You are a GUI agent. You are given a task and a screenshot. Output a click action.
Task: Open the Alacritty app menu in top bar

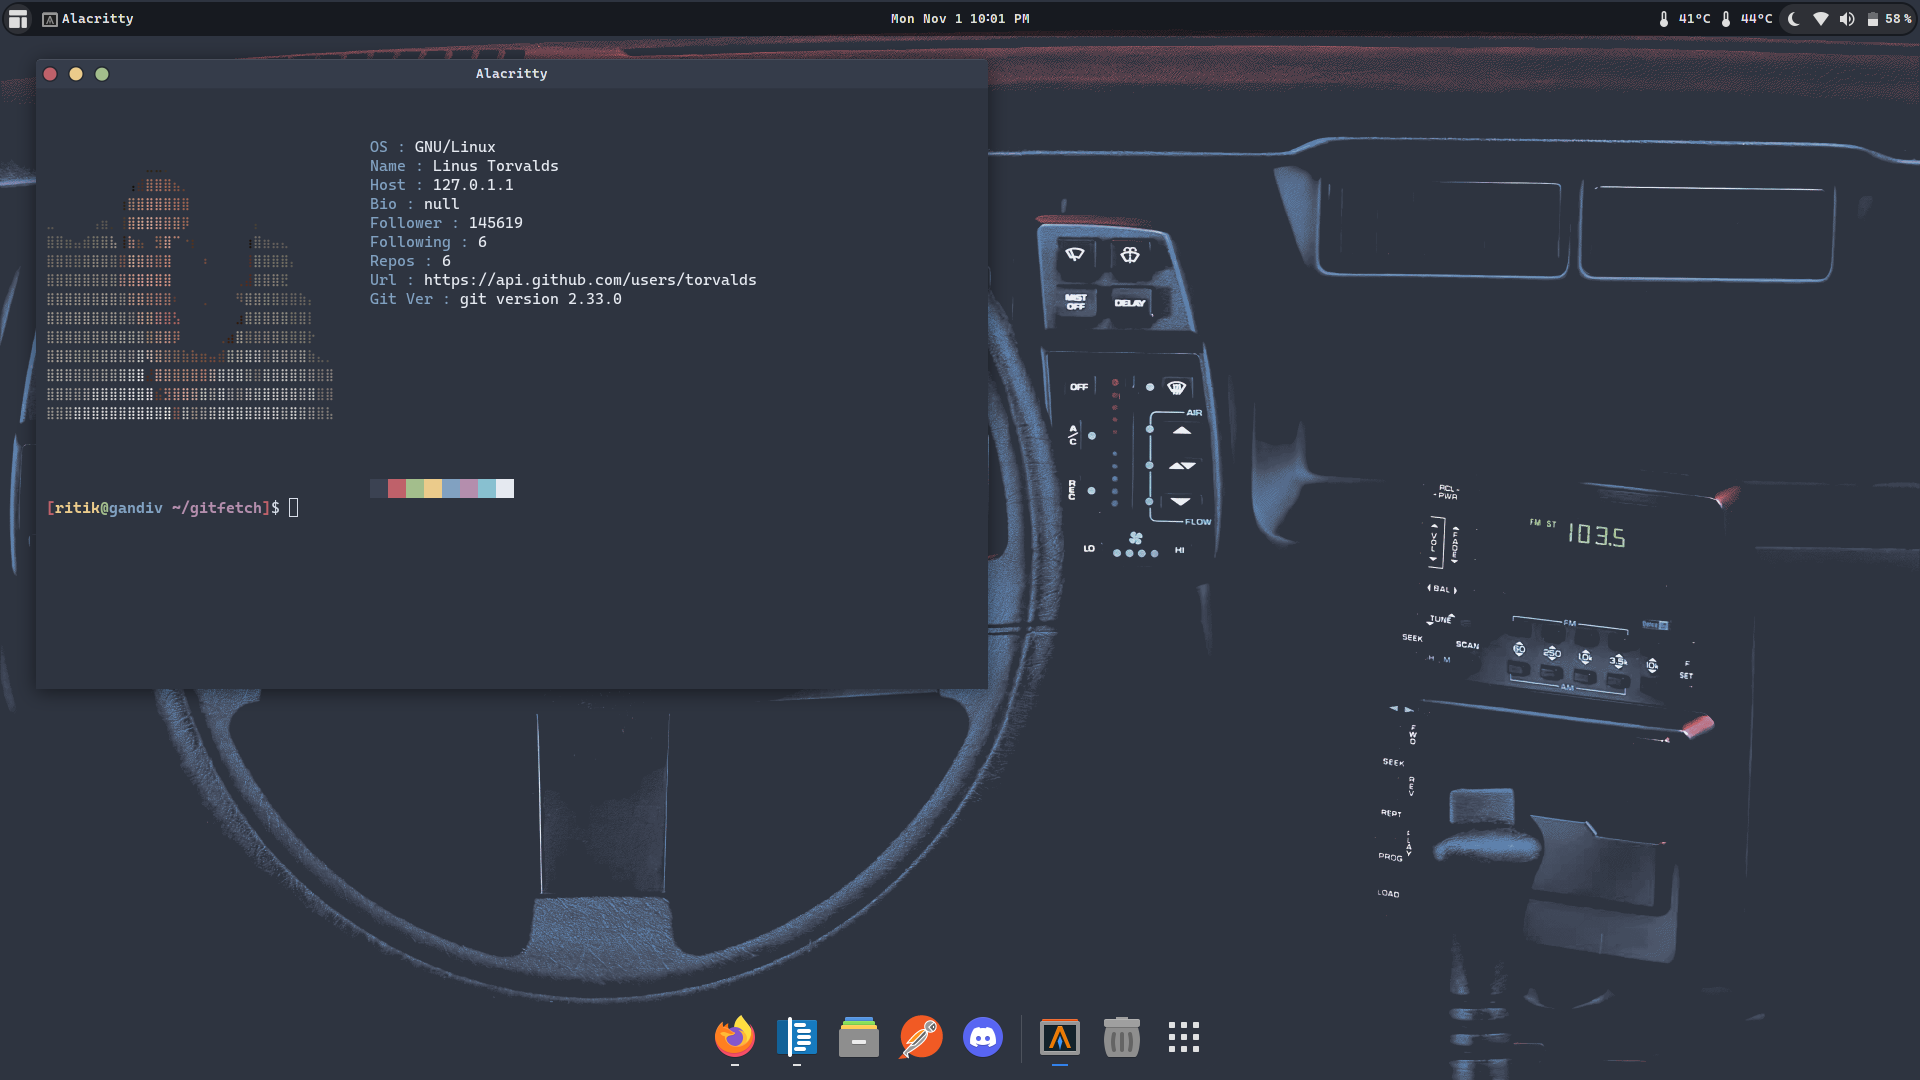pyautogui.click(x=88, y=19)
